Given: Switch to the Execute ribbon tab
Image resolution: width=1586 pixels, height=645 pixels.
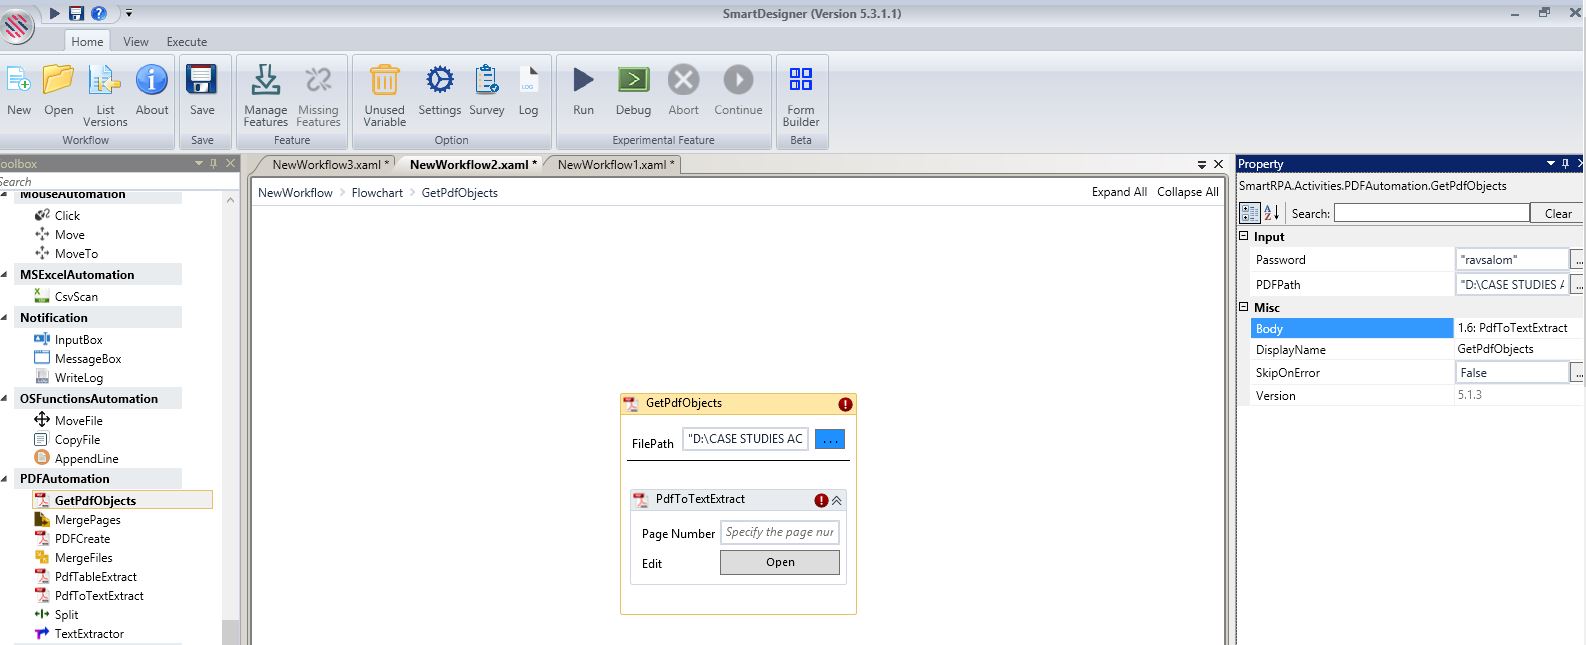Looking at the screenshot, I should click(x=187, y=42).
